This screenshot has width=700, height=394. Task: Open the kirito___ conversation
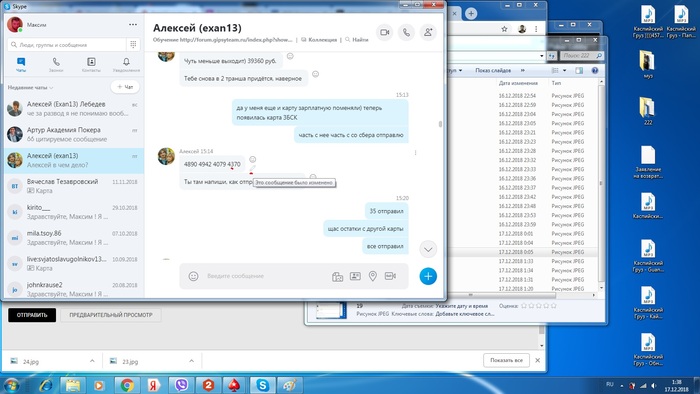74,212
